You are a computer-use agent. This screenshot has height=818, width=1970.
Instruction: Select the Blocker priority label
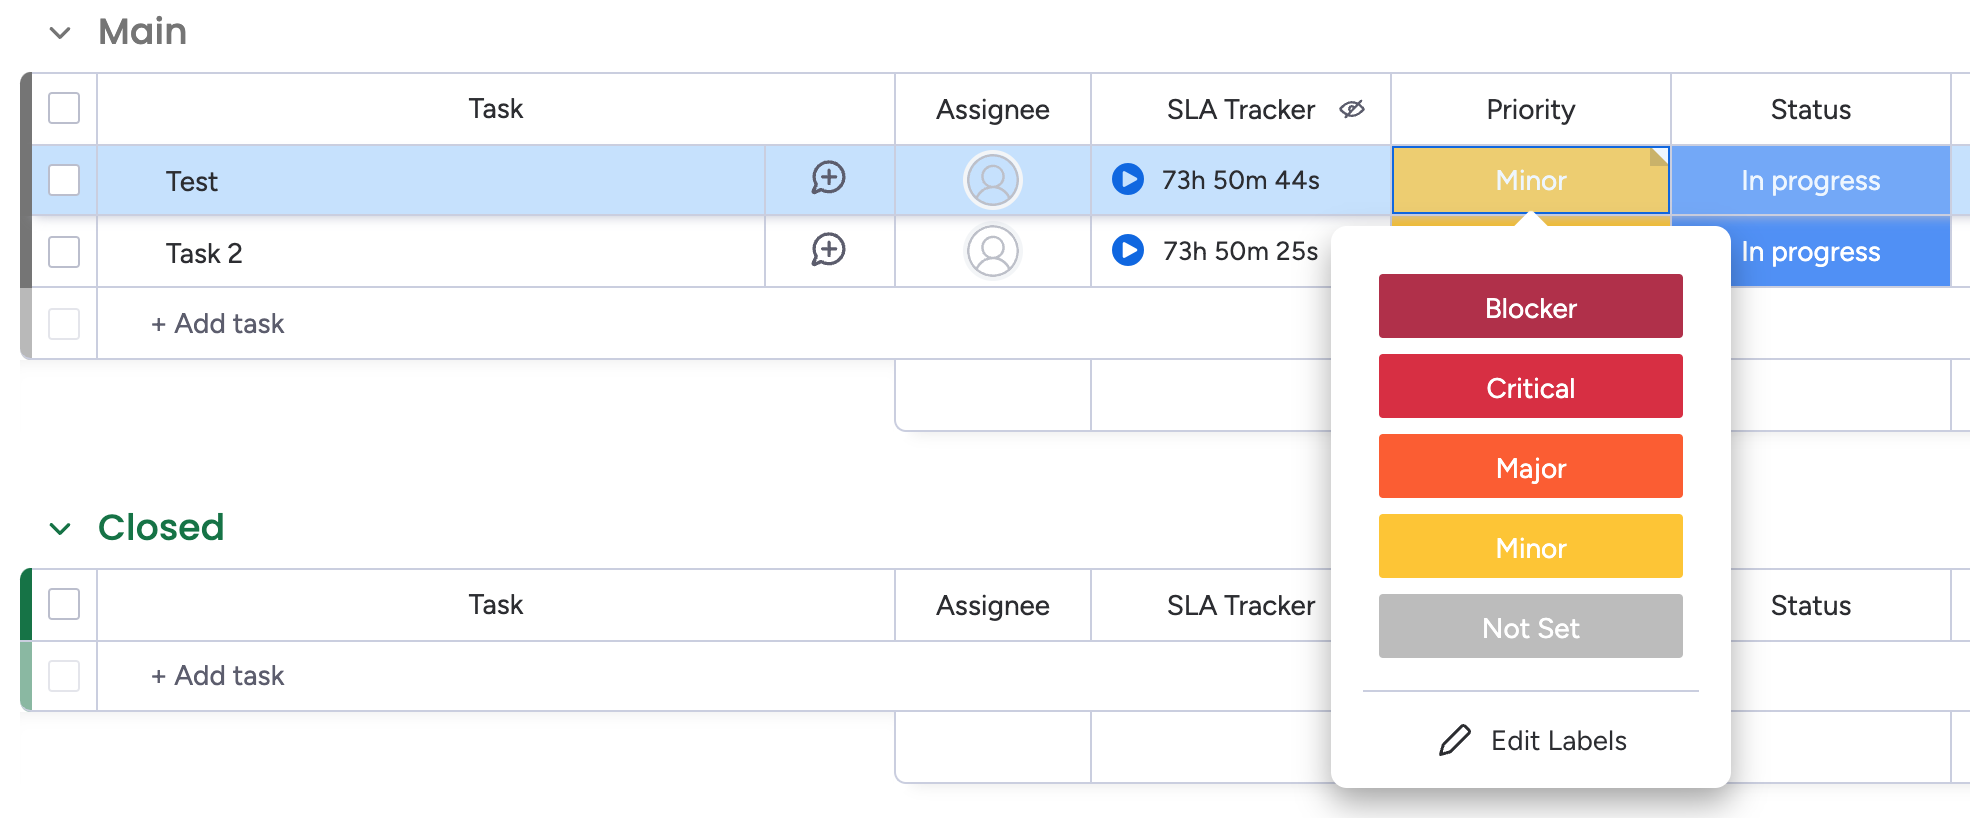[x=1530, y=306]
